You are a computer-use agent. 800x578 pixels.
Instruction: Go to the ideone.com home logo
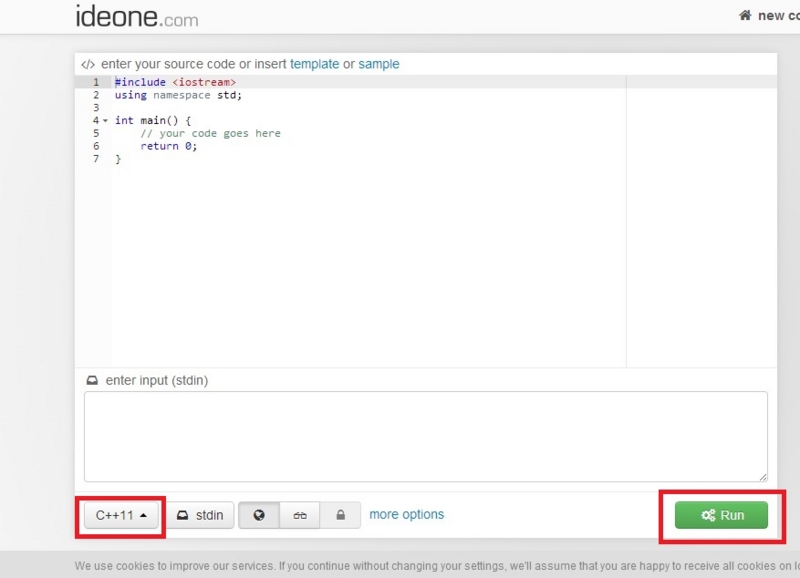pos(137,17)
